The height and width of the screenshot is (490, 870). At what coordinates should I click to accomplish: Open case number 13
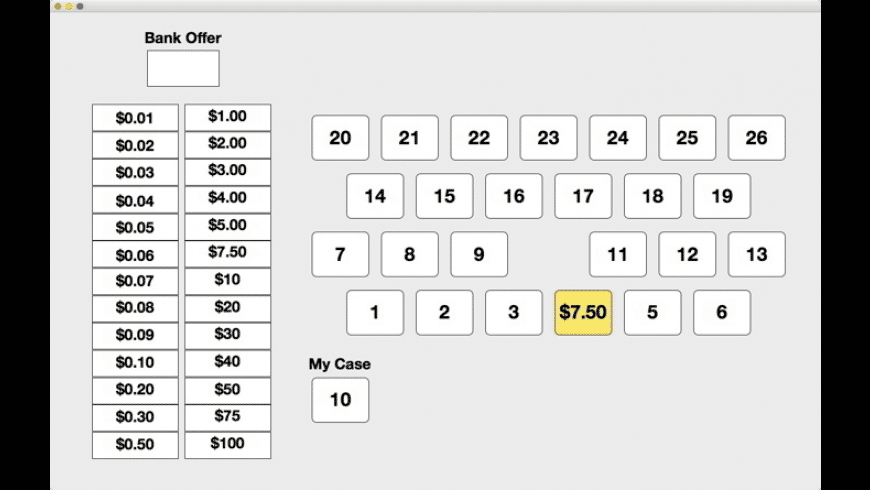tap(756, 254)
